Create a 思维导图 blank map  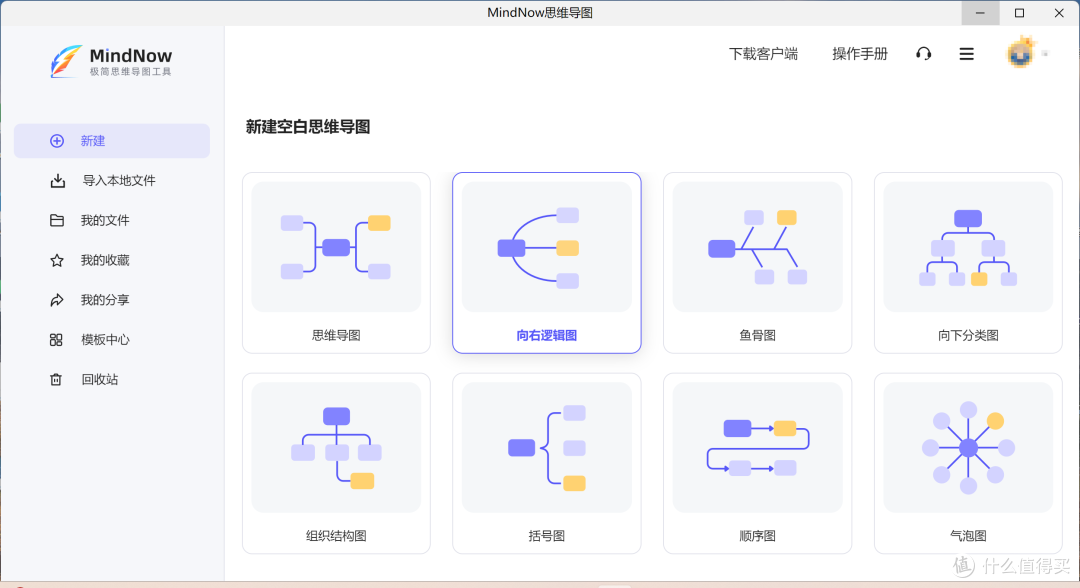pos(336,263)
